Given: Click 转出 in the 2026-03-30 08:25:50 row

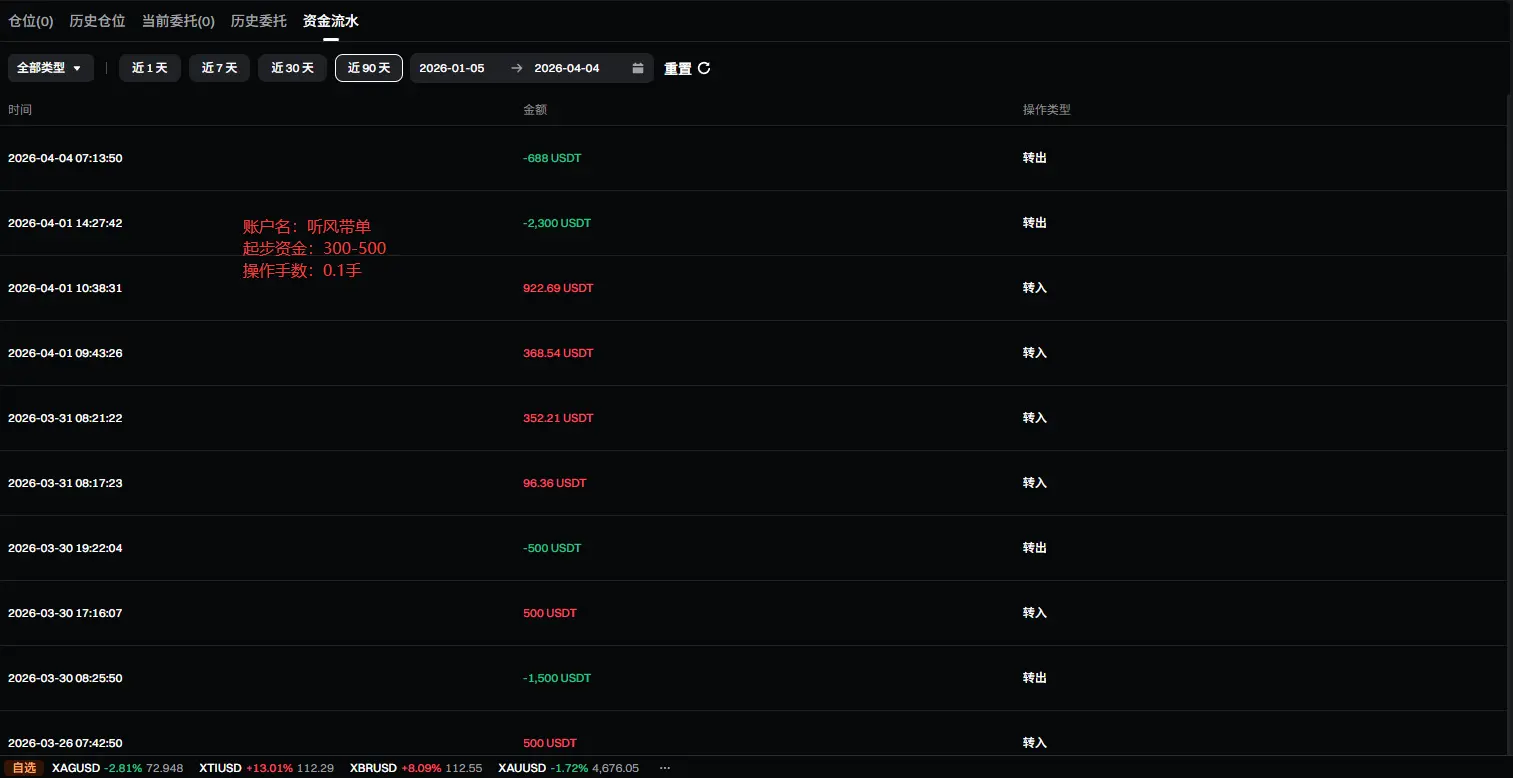Looking at the screenshot, I should click(x=1035, y=678).
